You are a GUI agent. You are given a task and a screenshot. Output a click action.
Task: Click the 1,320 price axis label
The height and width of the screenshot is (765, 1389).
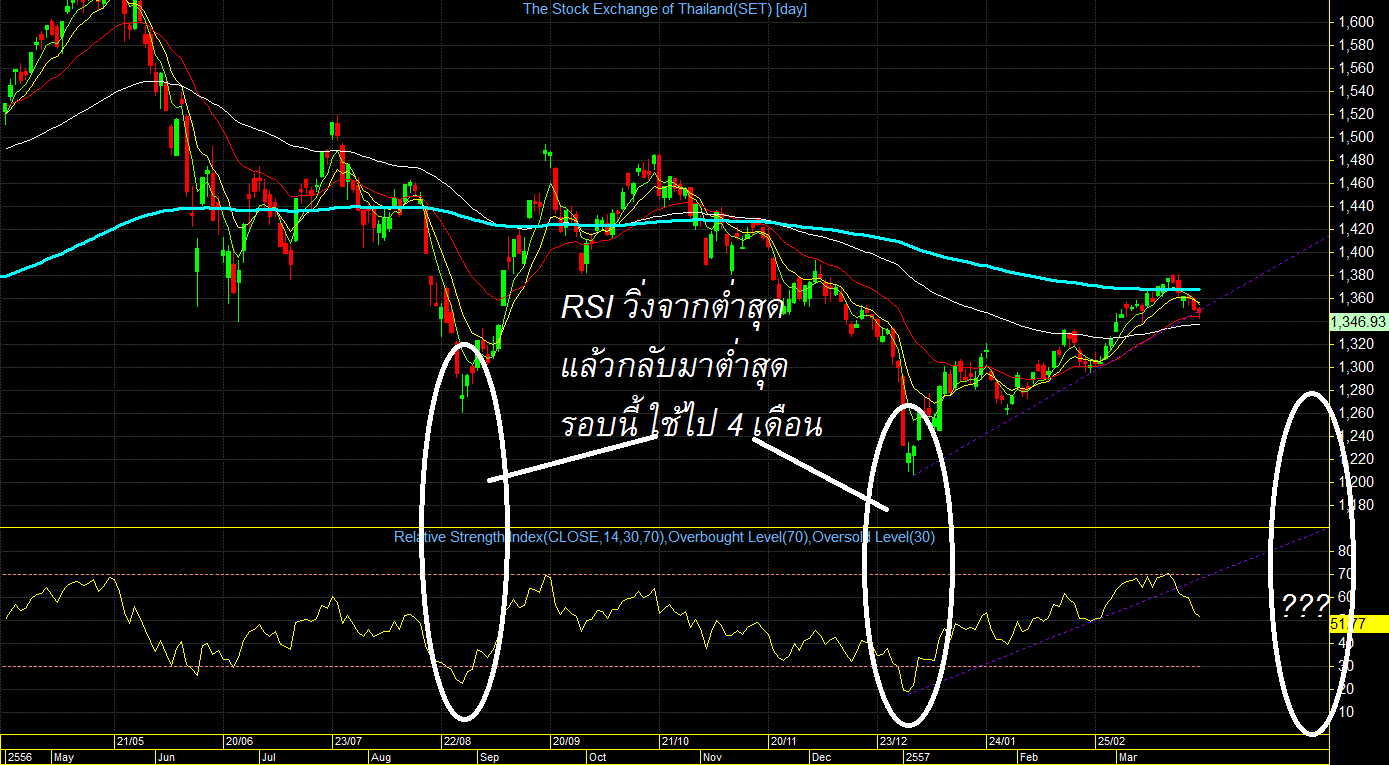[1354, 344]
